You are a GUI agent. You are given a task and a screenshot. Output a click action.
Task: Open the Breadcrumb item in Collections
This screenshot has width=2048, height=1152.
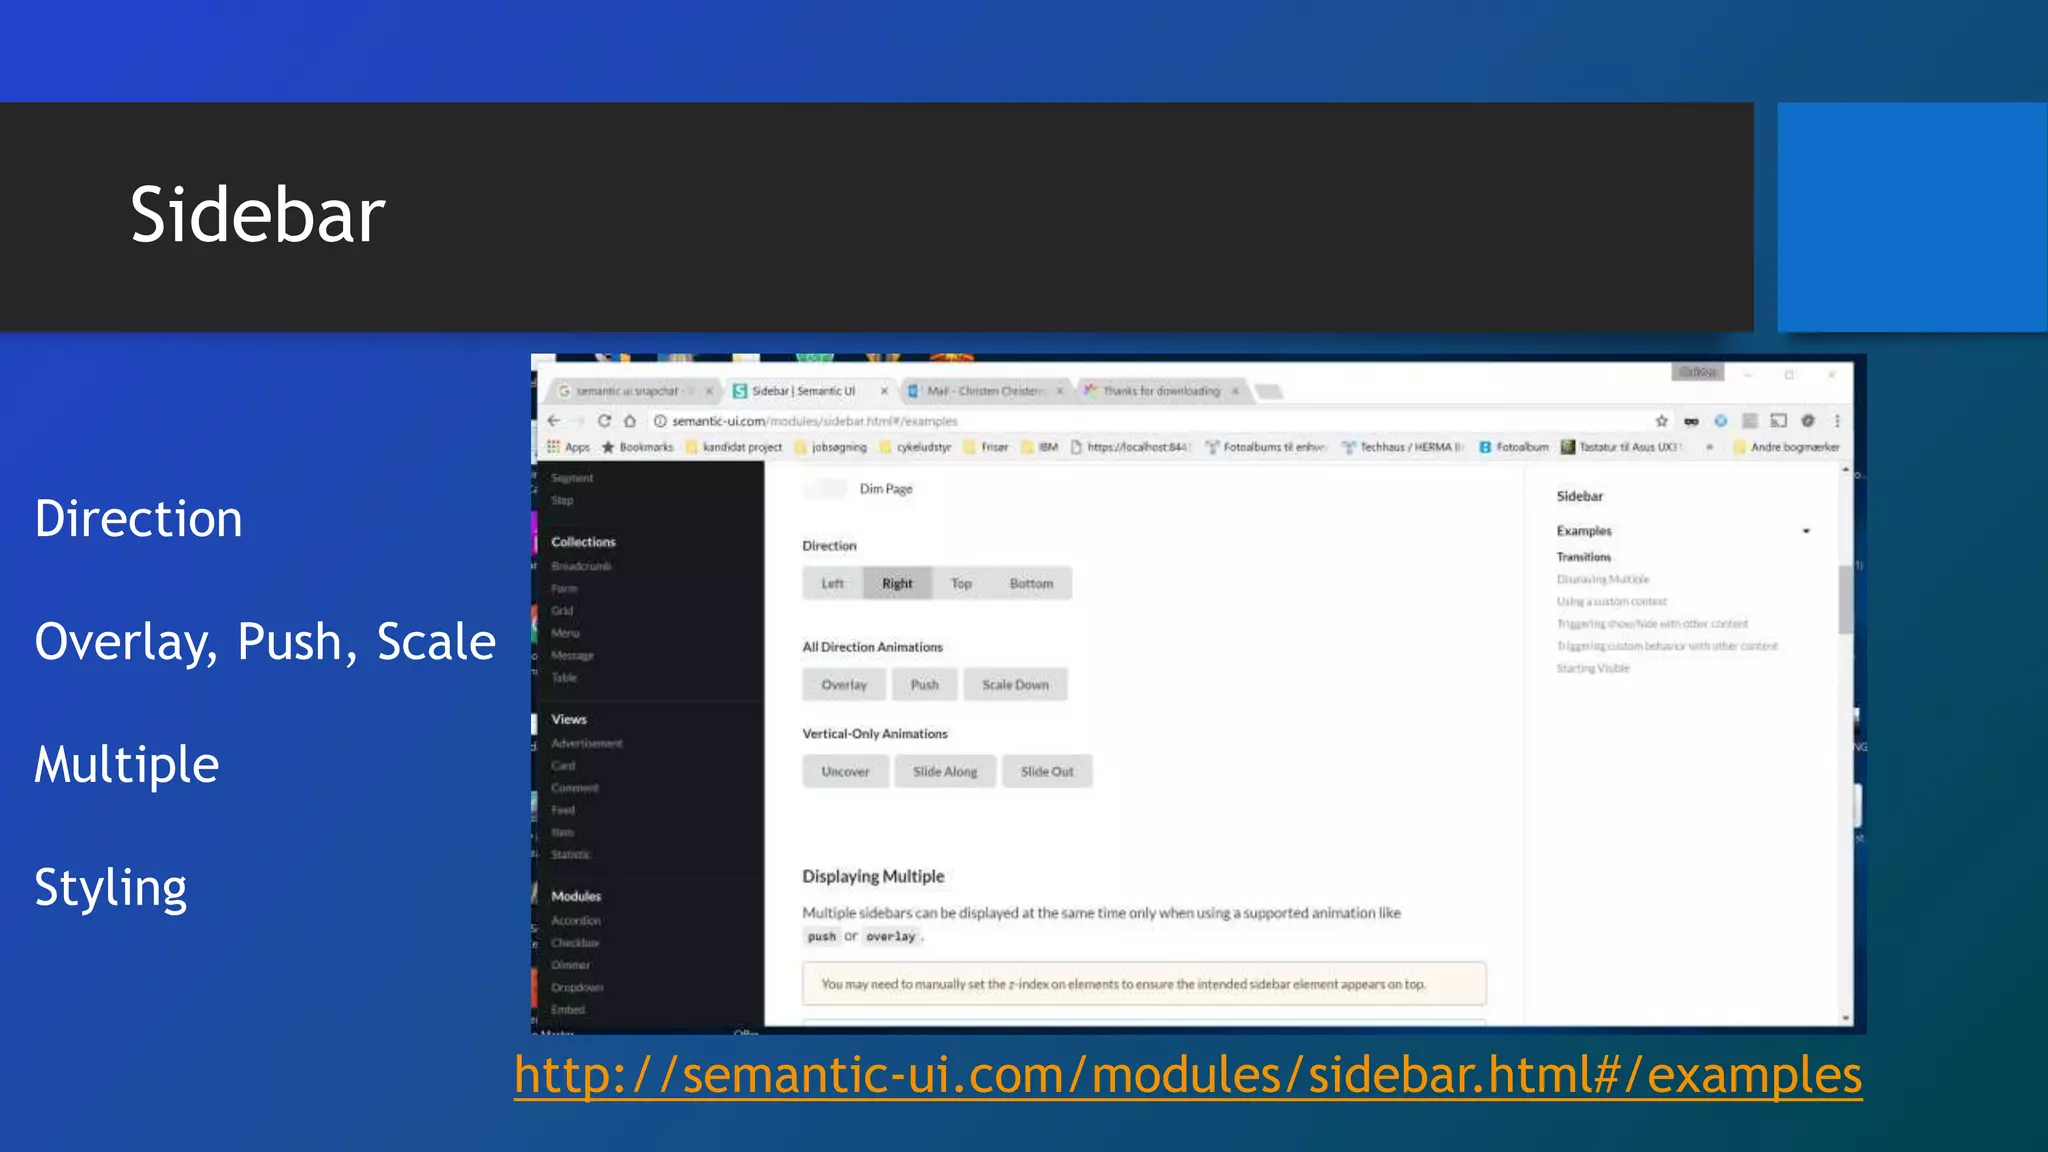click(x=581, y=566)
